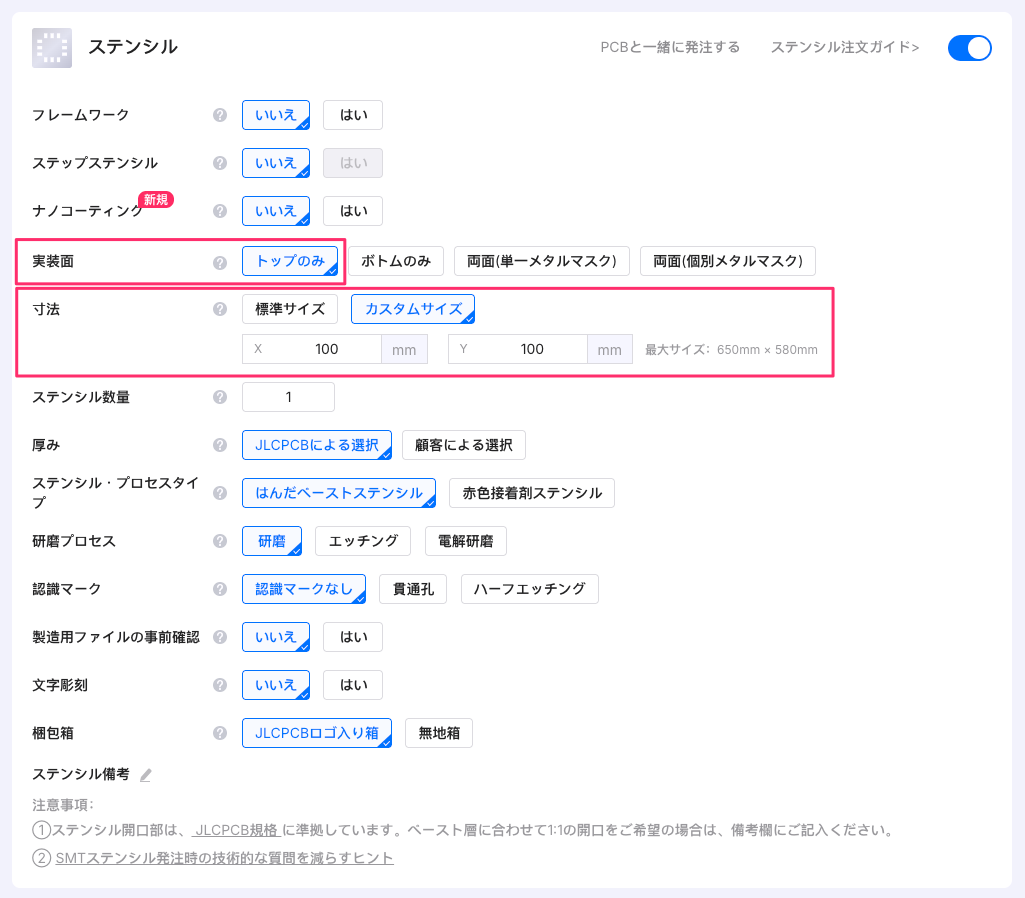Select 両面(個別メタルマスク) option

coord(727,261)
